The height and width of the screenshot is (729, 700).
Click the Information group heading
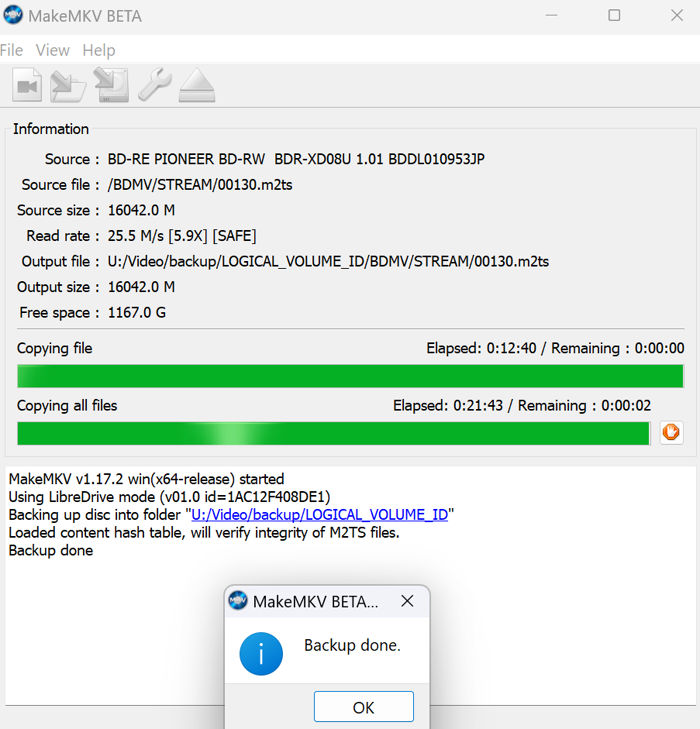point(51,129)
